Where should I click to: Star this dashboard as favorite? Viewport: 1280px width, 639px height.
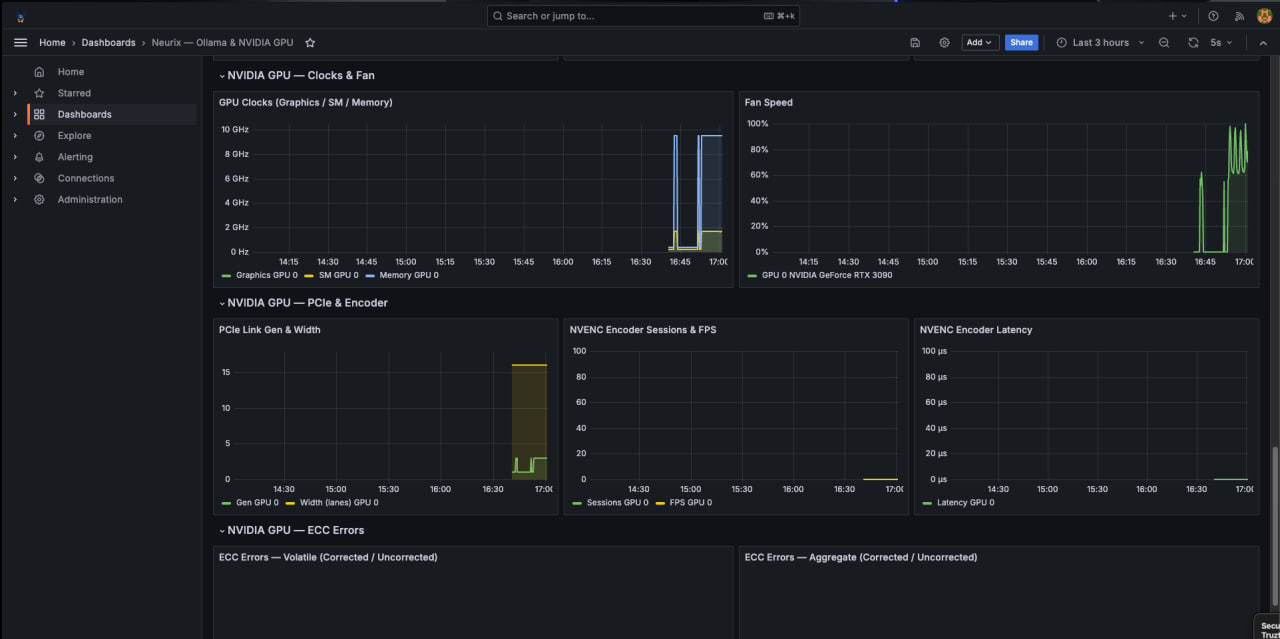(310, 43)
